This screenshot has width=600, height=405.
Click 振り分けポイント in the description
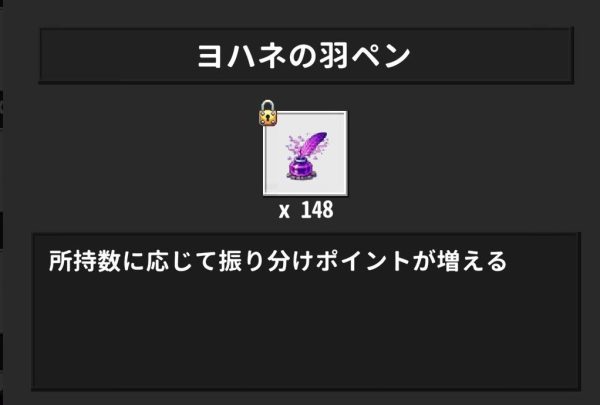315,261
